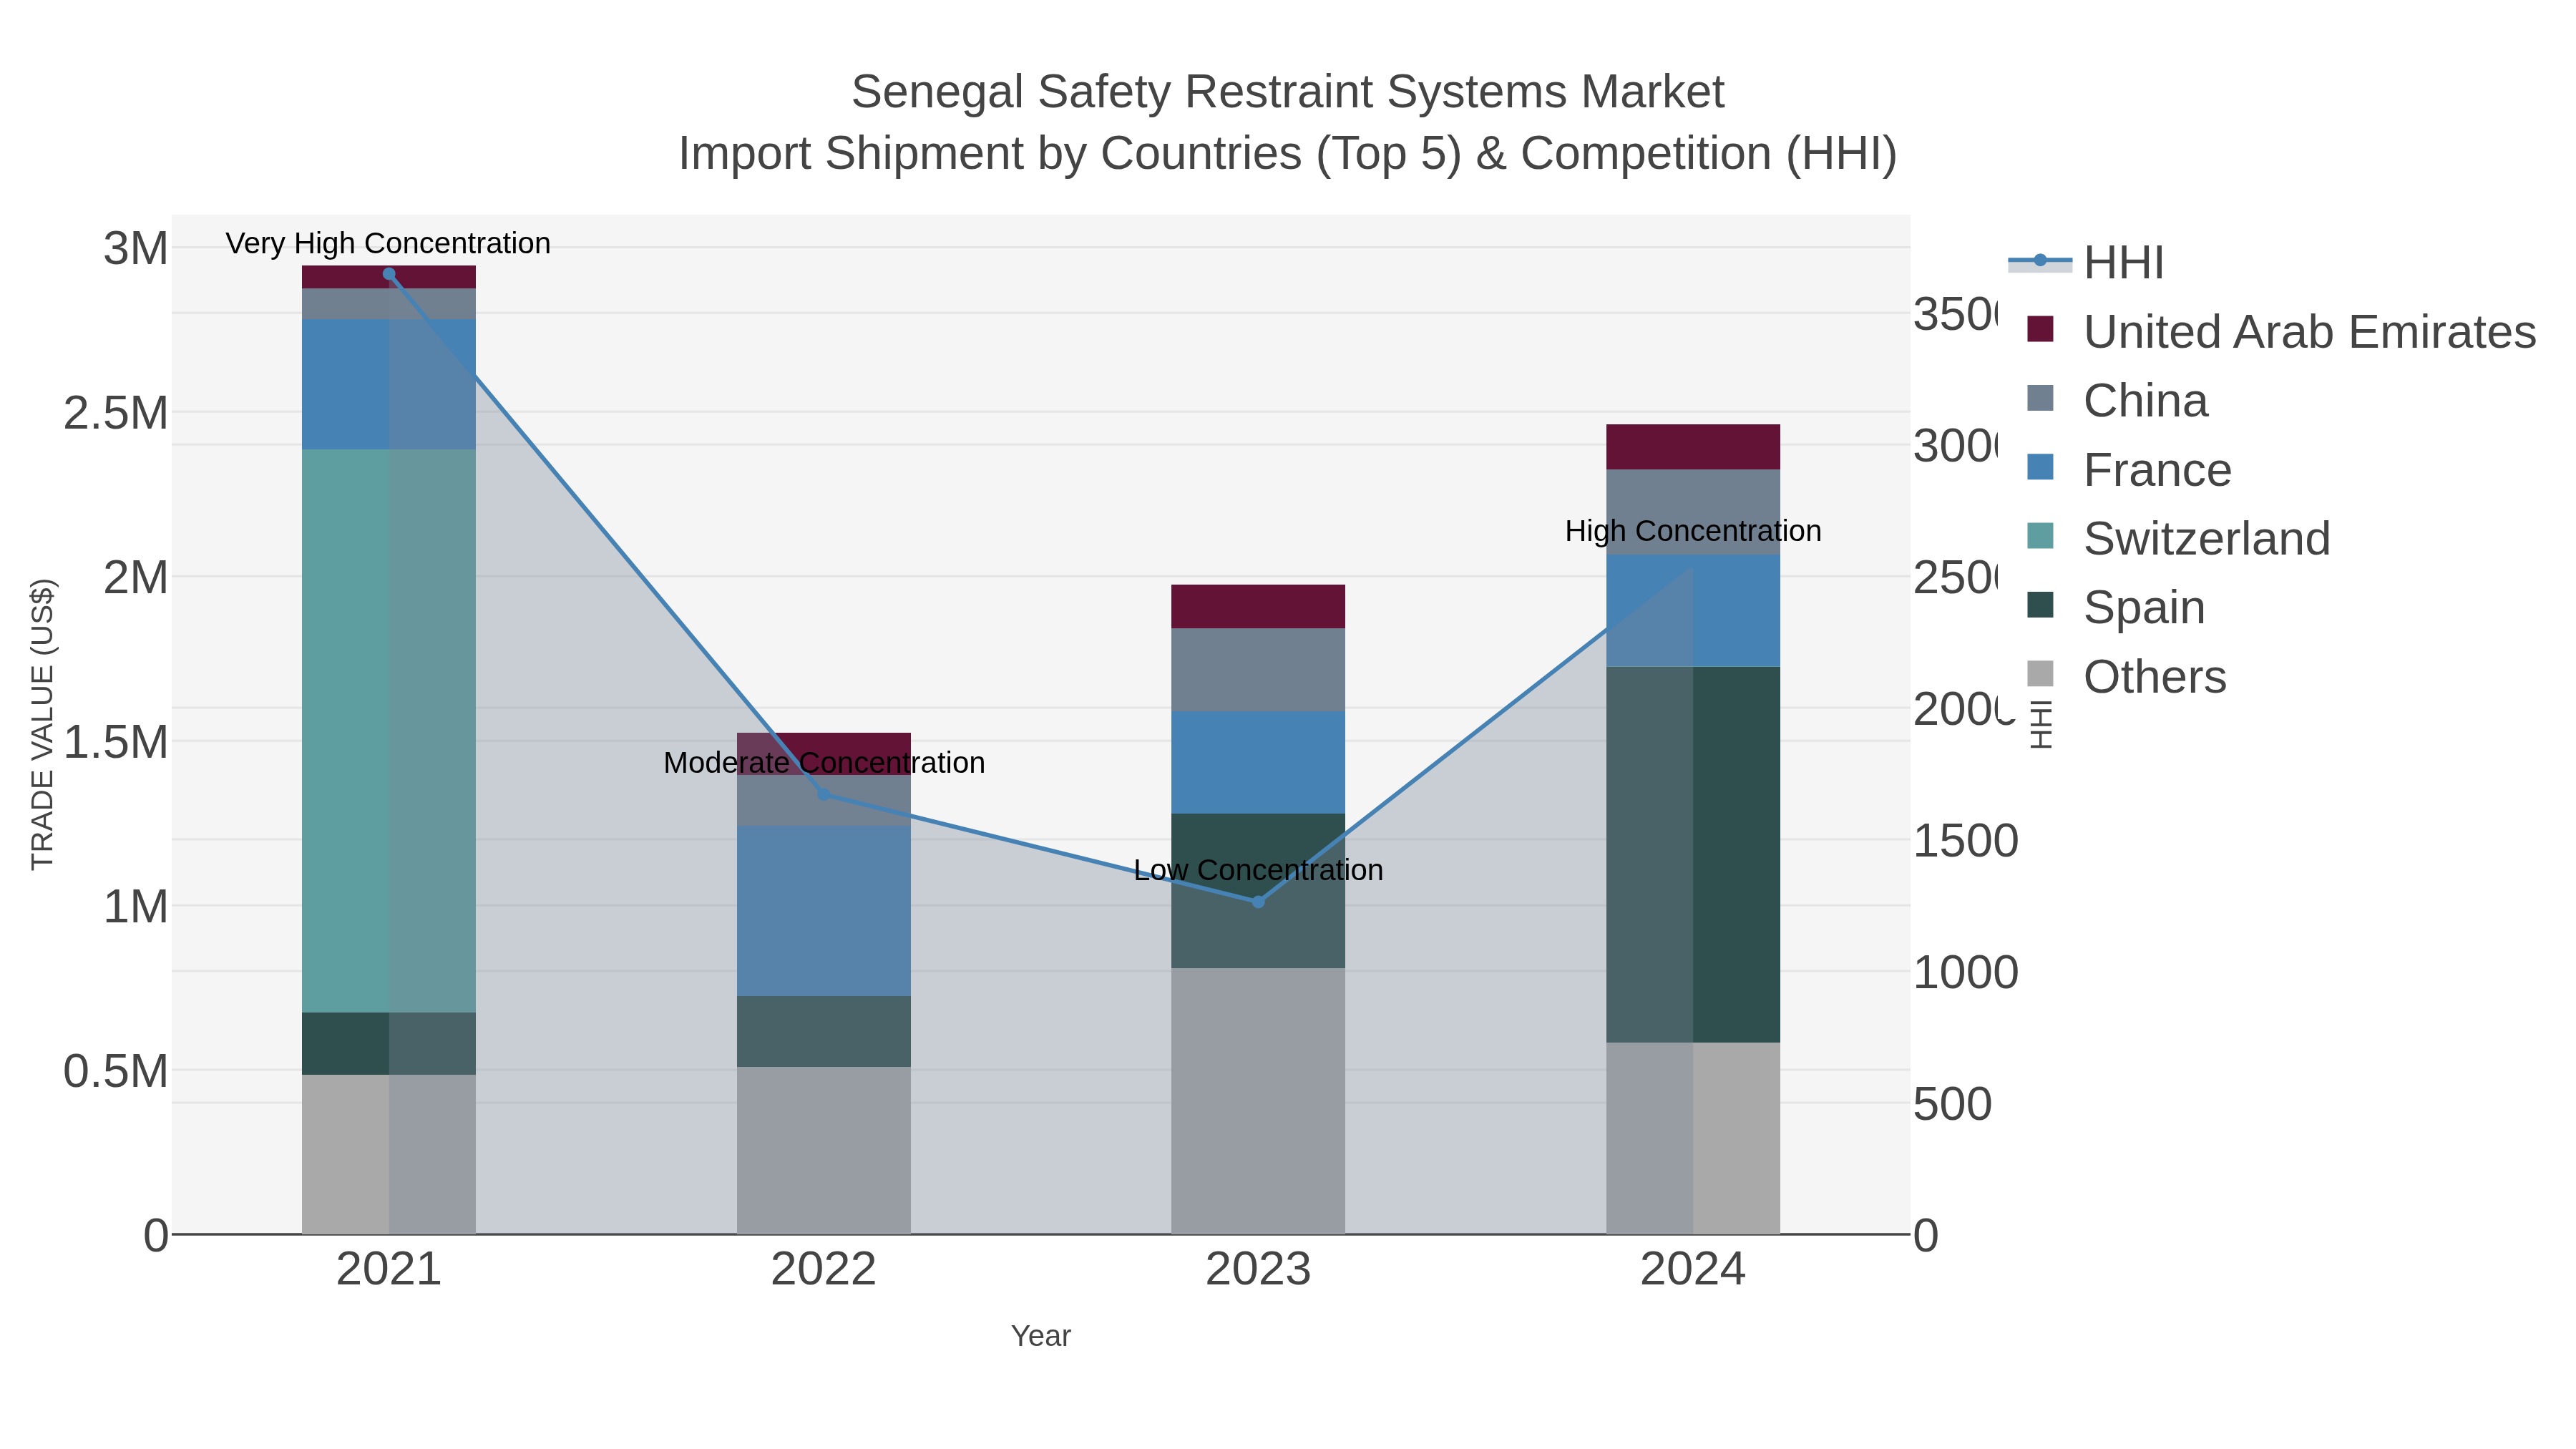Click the 1.5M y-axis tick label
2576x1449 pixels.
click(x=116, y=742)
